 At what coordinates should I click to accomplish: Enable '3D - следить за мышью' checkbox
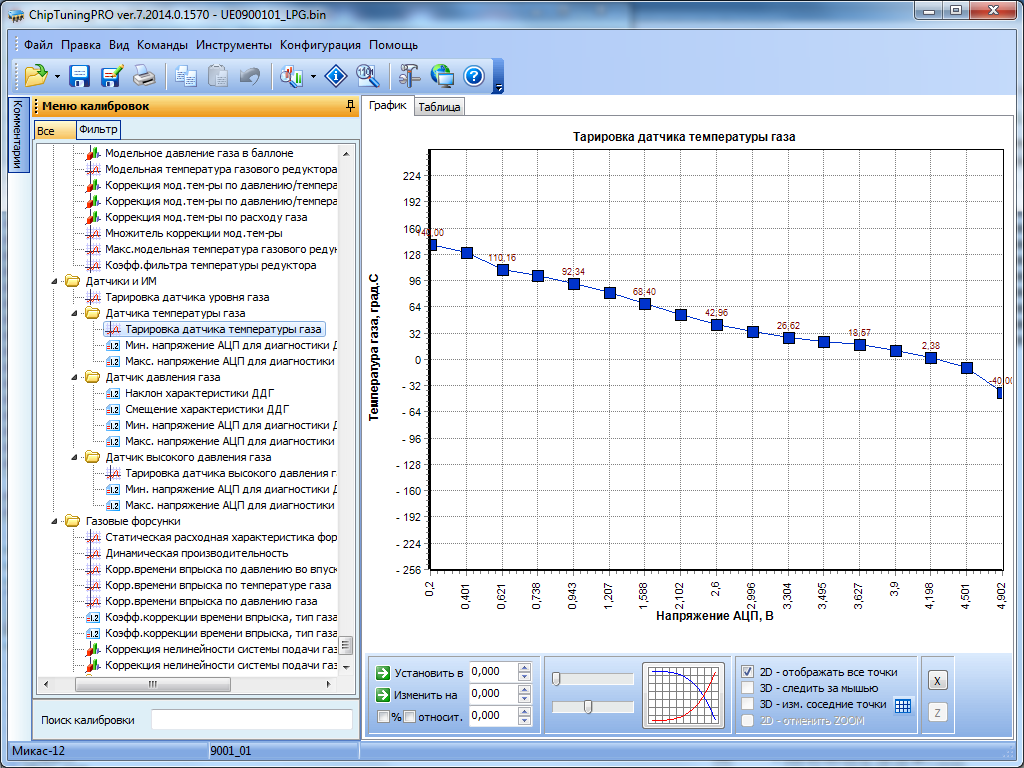pos(747,688)
